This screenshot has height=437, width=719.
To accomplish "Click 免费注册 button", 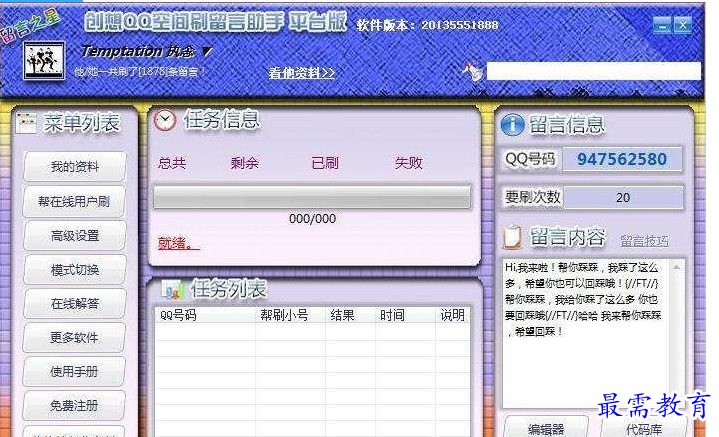I will click(x=74, y=405).
